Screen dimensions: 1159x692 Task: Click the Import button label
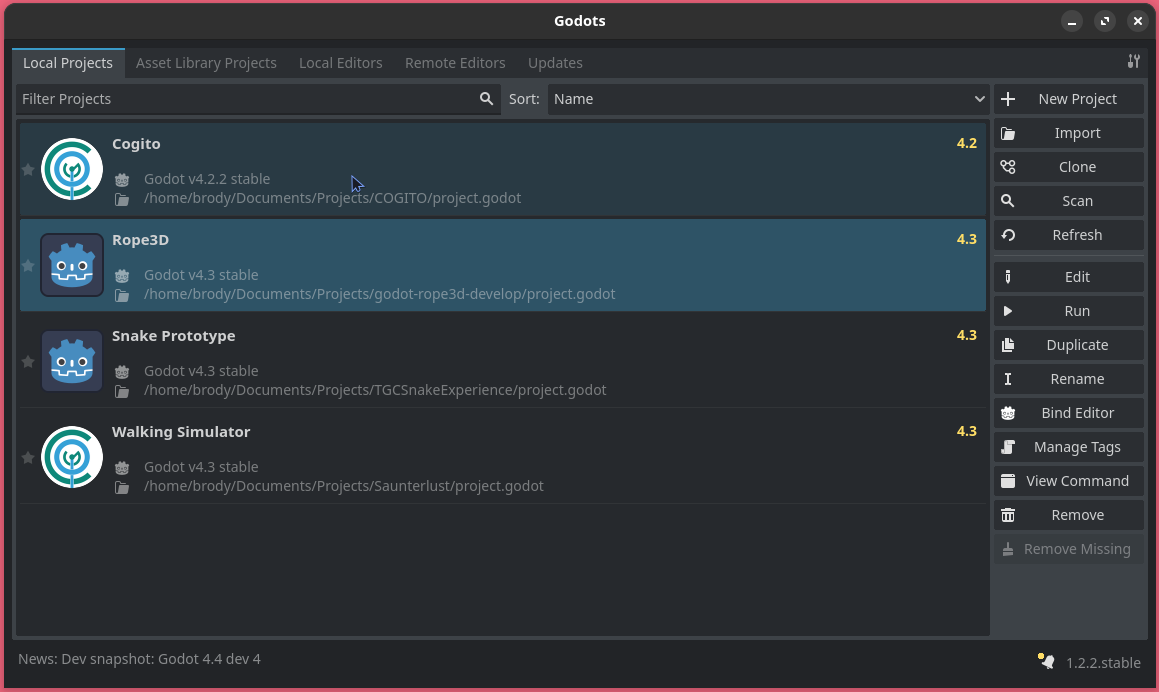(1077, 133)
